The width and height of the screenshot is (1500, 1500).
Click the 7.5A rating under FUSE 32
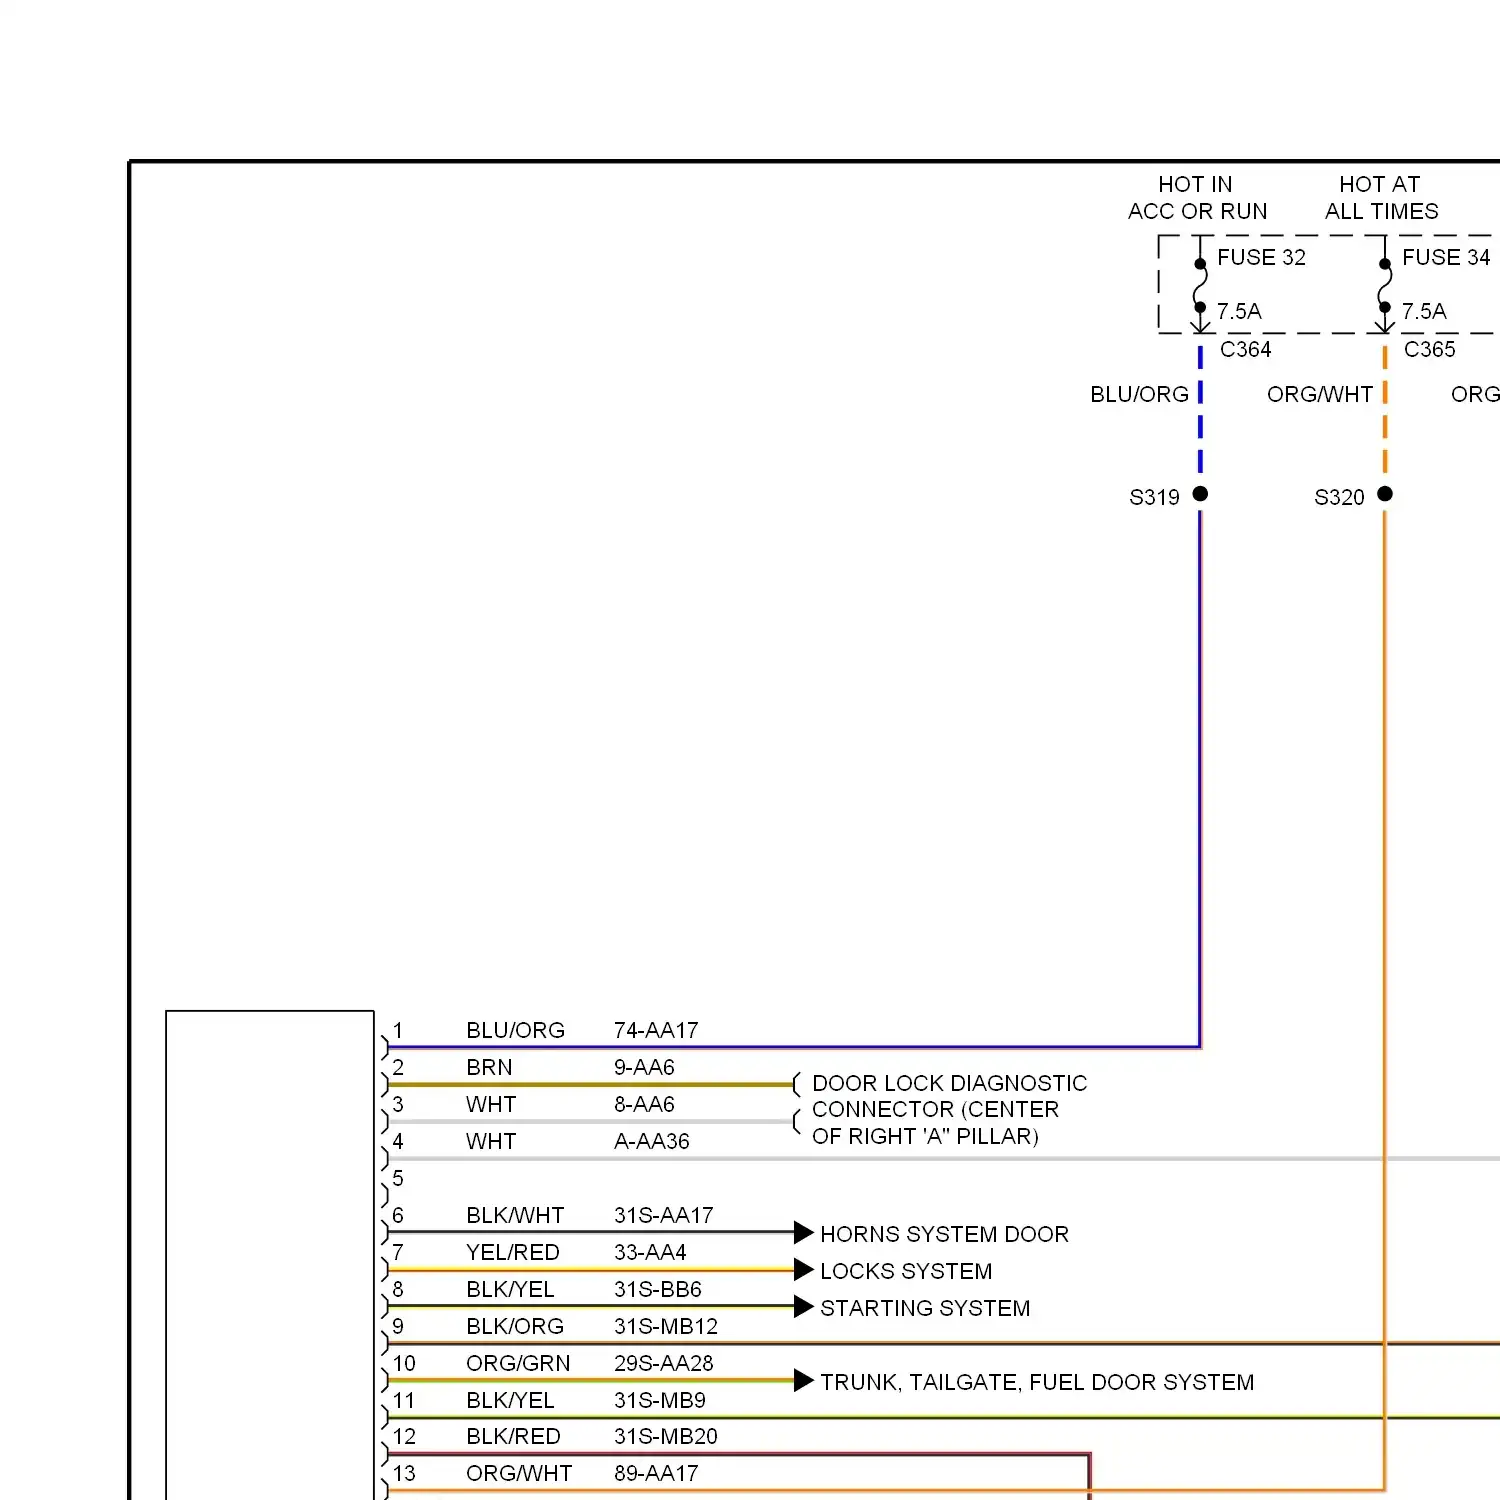click(1239, 311)
